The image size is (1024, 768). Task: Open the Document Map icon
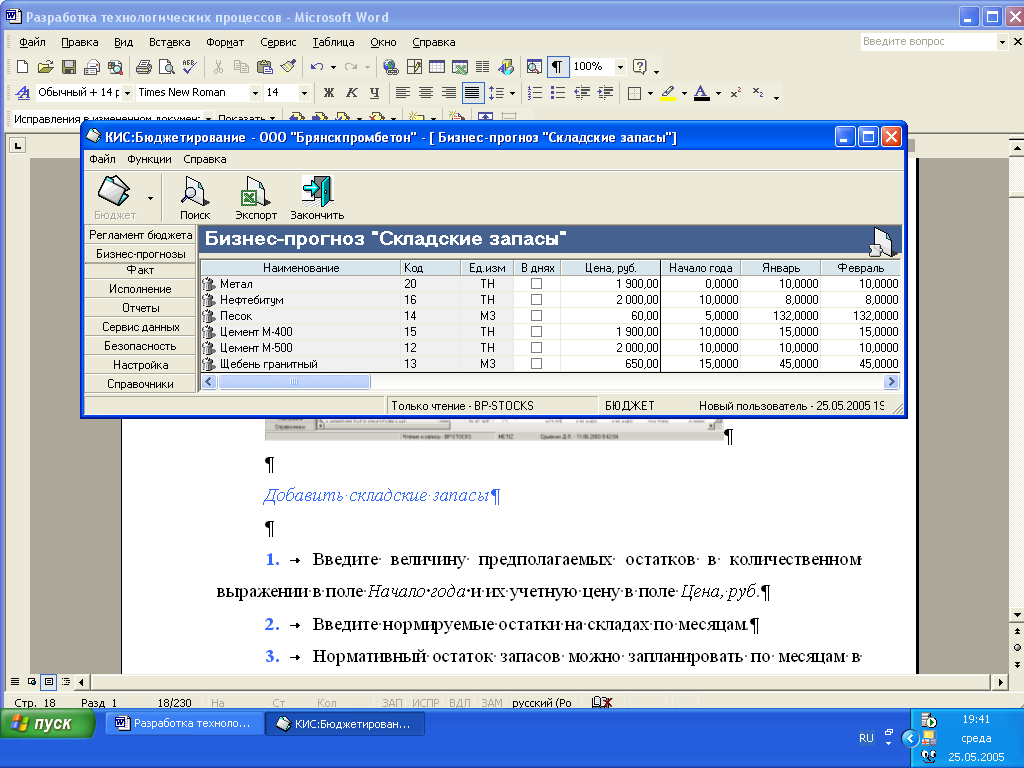534,67
